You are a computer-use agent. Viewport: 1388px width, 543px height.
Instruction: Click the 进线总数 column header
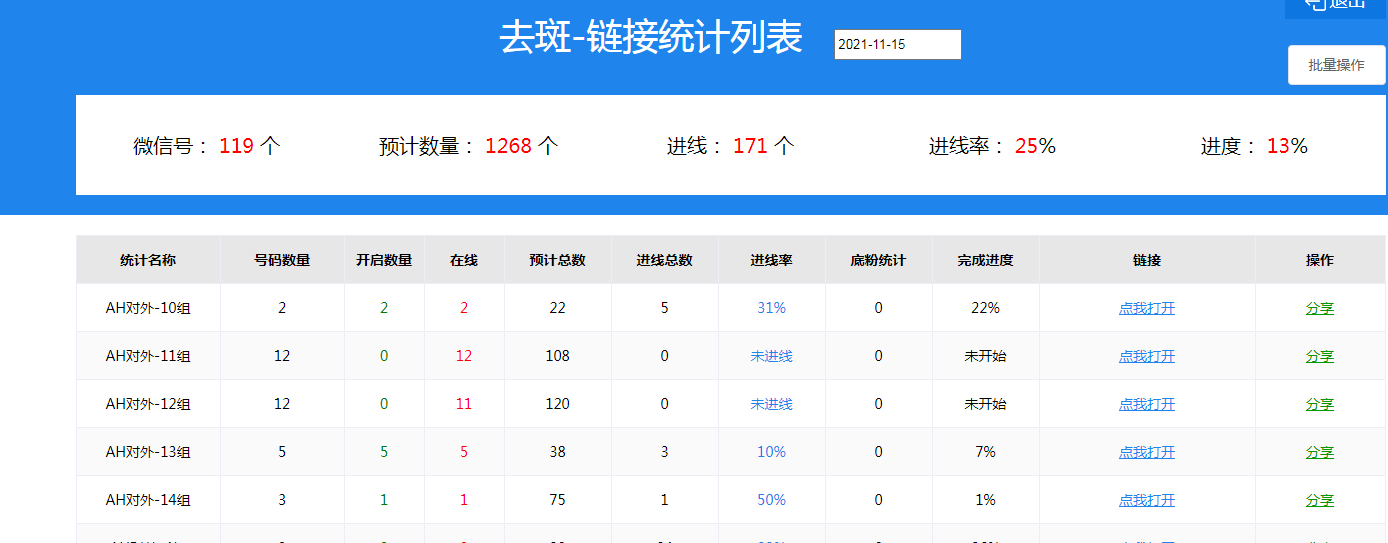pyautogui.click(x=665, y=260)
